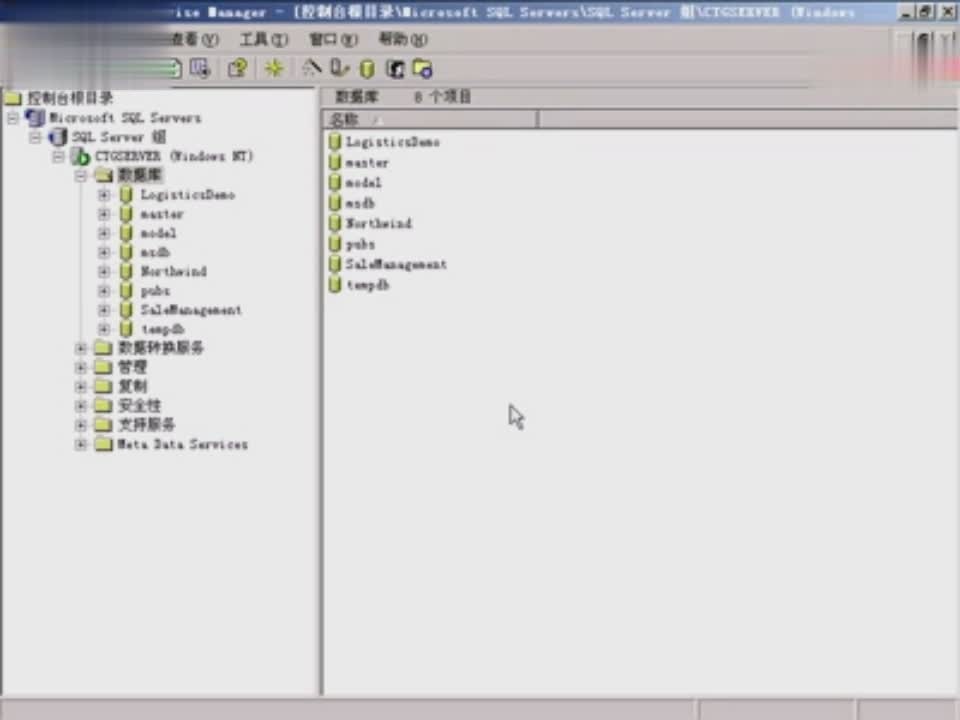
Task: Expand the Northwind database in tree
Action: [104, 272]
